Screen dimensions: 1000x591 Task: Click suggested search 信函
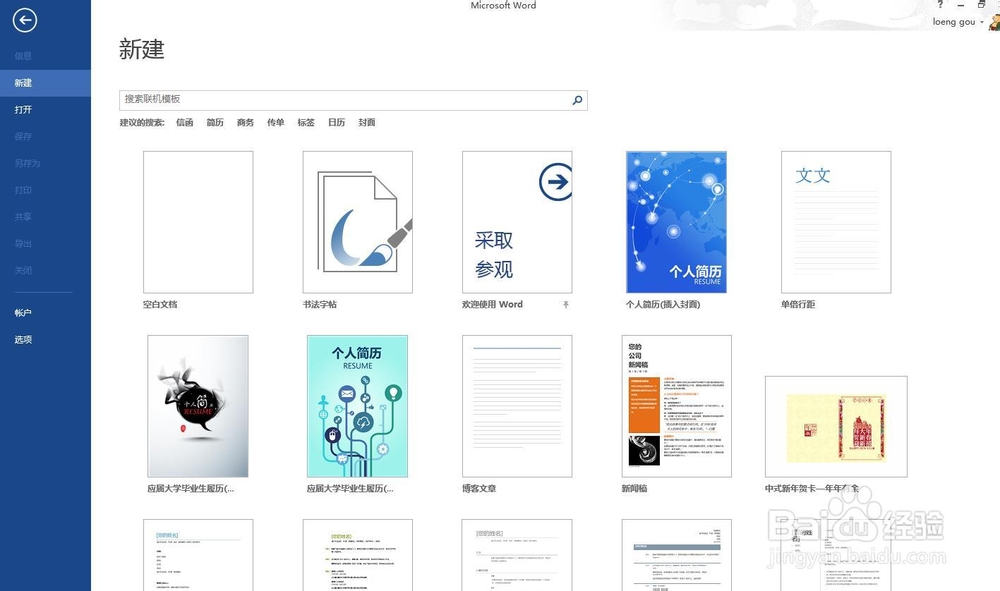tap(185, 122)
